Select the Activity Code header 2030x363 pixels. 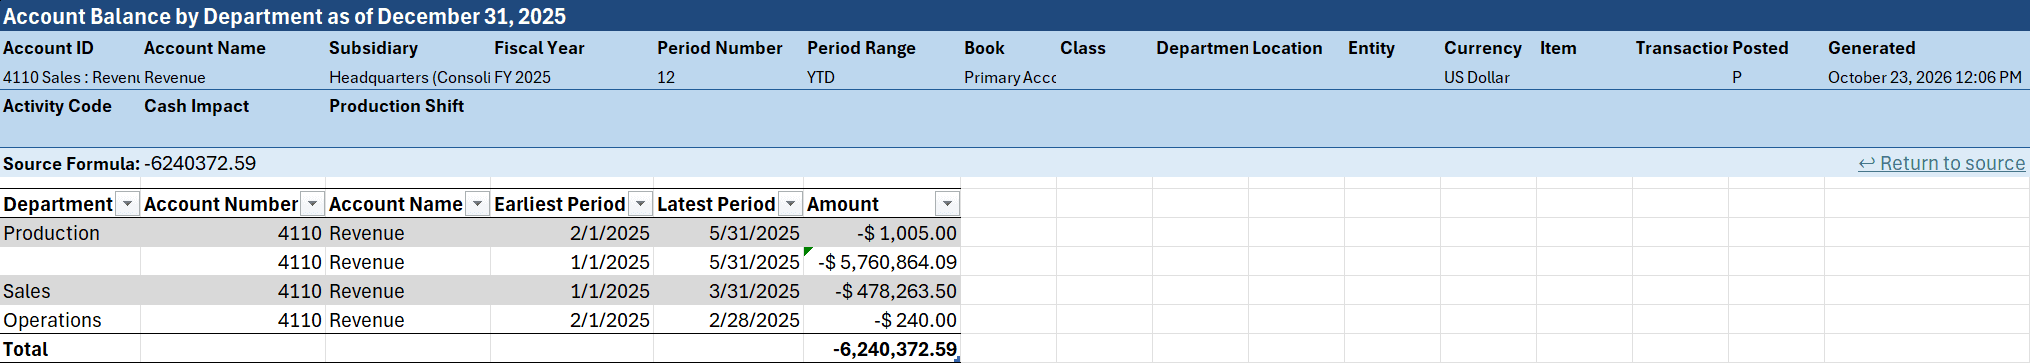[70, 106]
